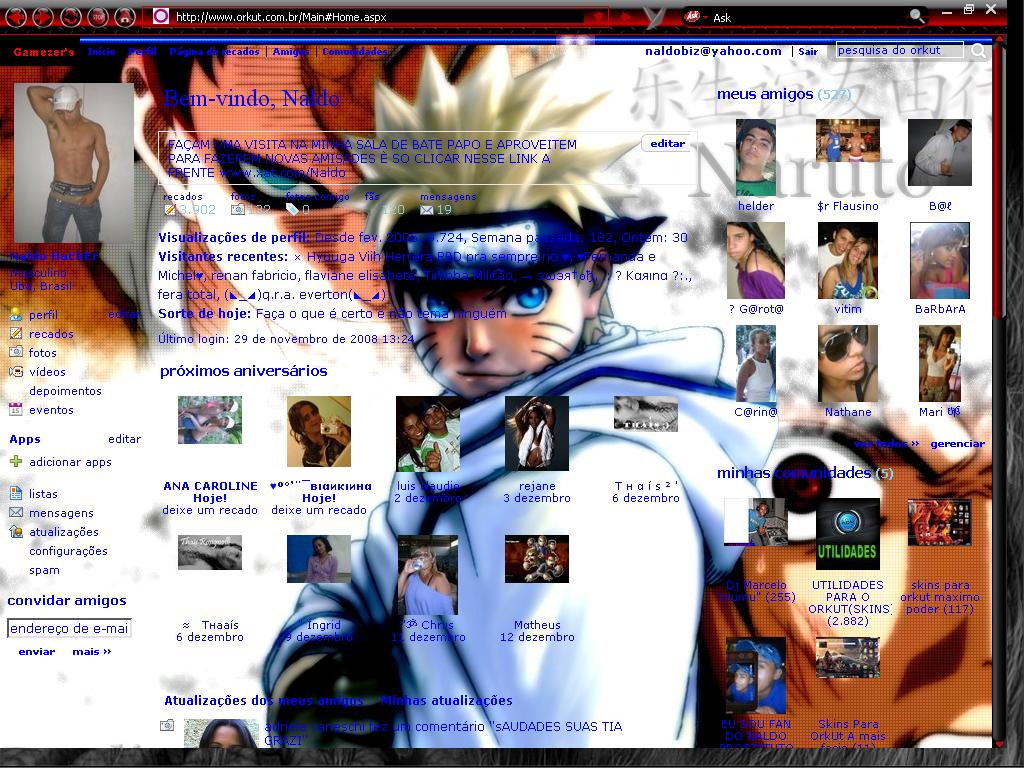Open 'skins para orkut maximo poder' community
This screenshot has height=768, width=1024.
point(940,522)
